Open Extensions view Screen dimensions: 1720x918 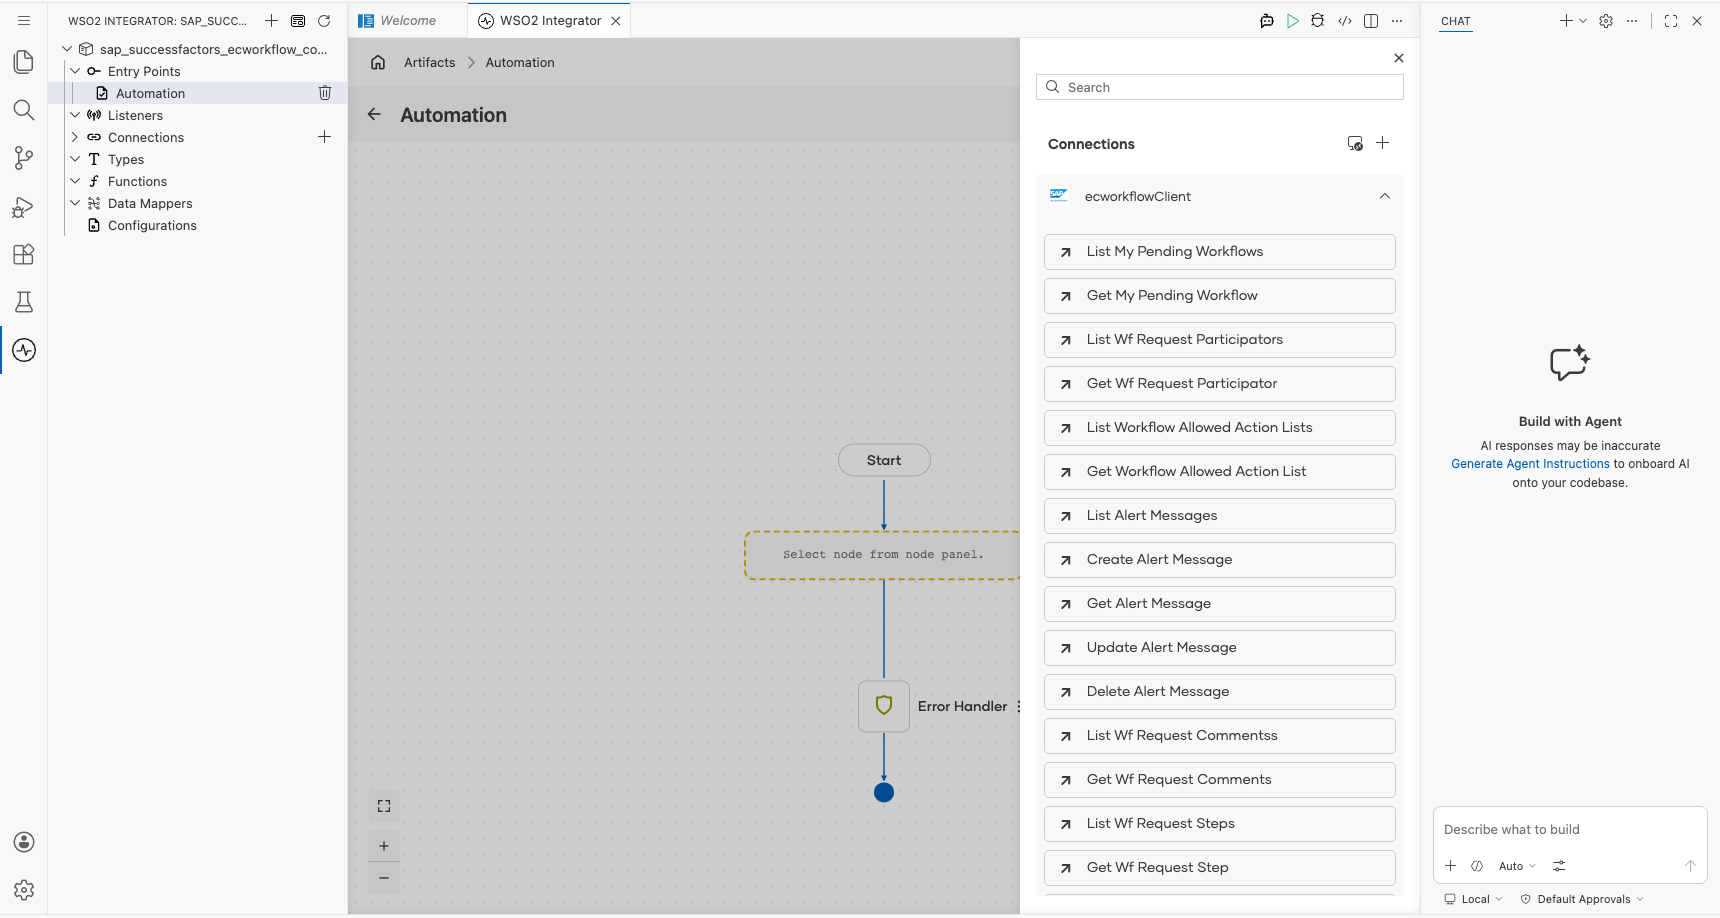tap(24, 254)
